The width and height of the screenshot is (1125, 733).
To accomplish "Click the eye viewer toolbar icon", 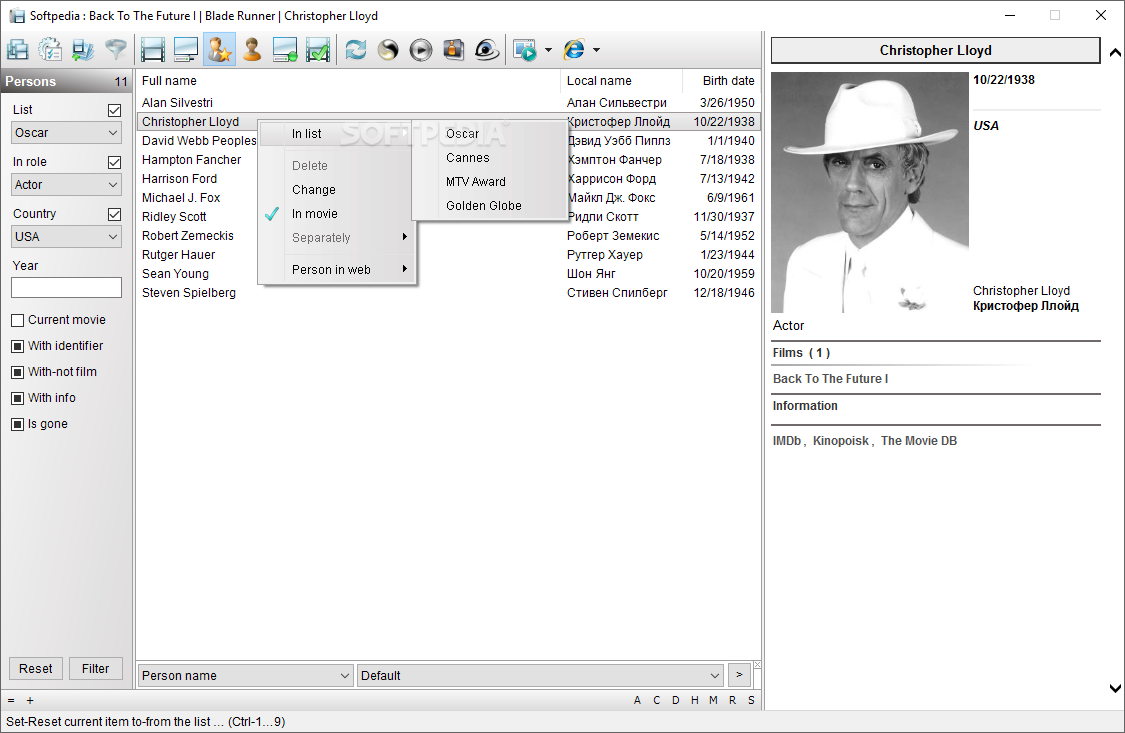I will 486,49.
